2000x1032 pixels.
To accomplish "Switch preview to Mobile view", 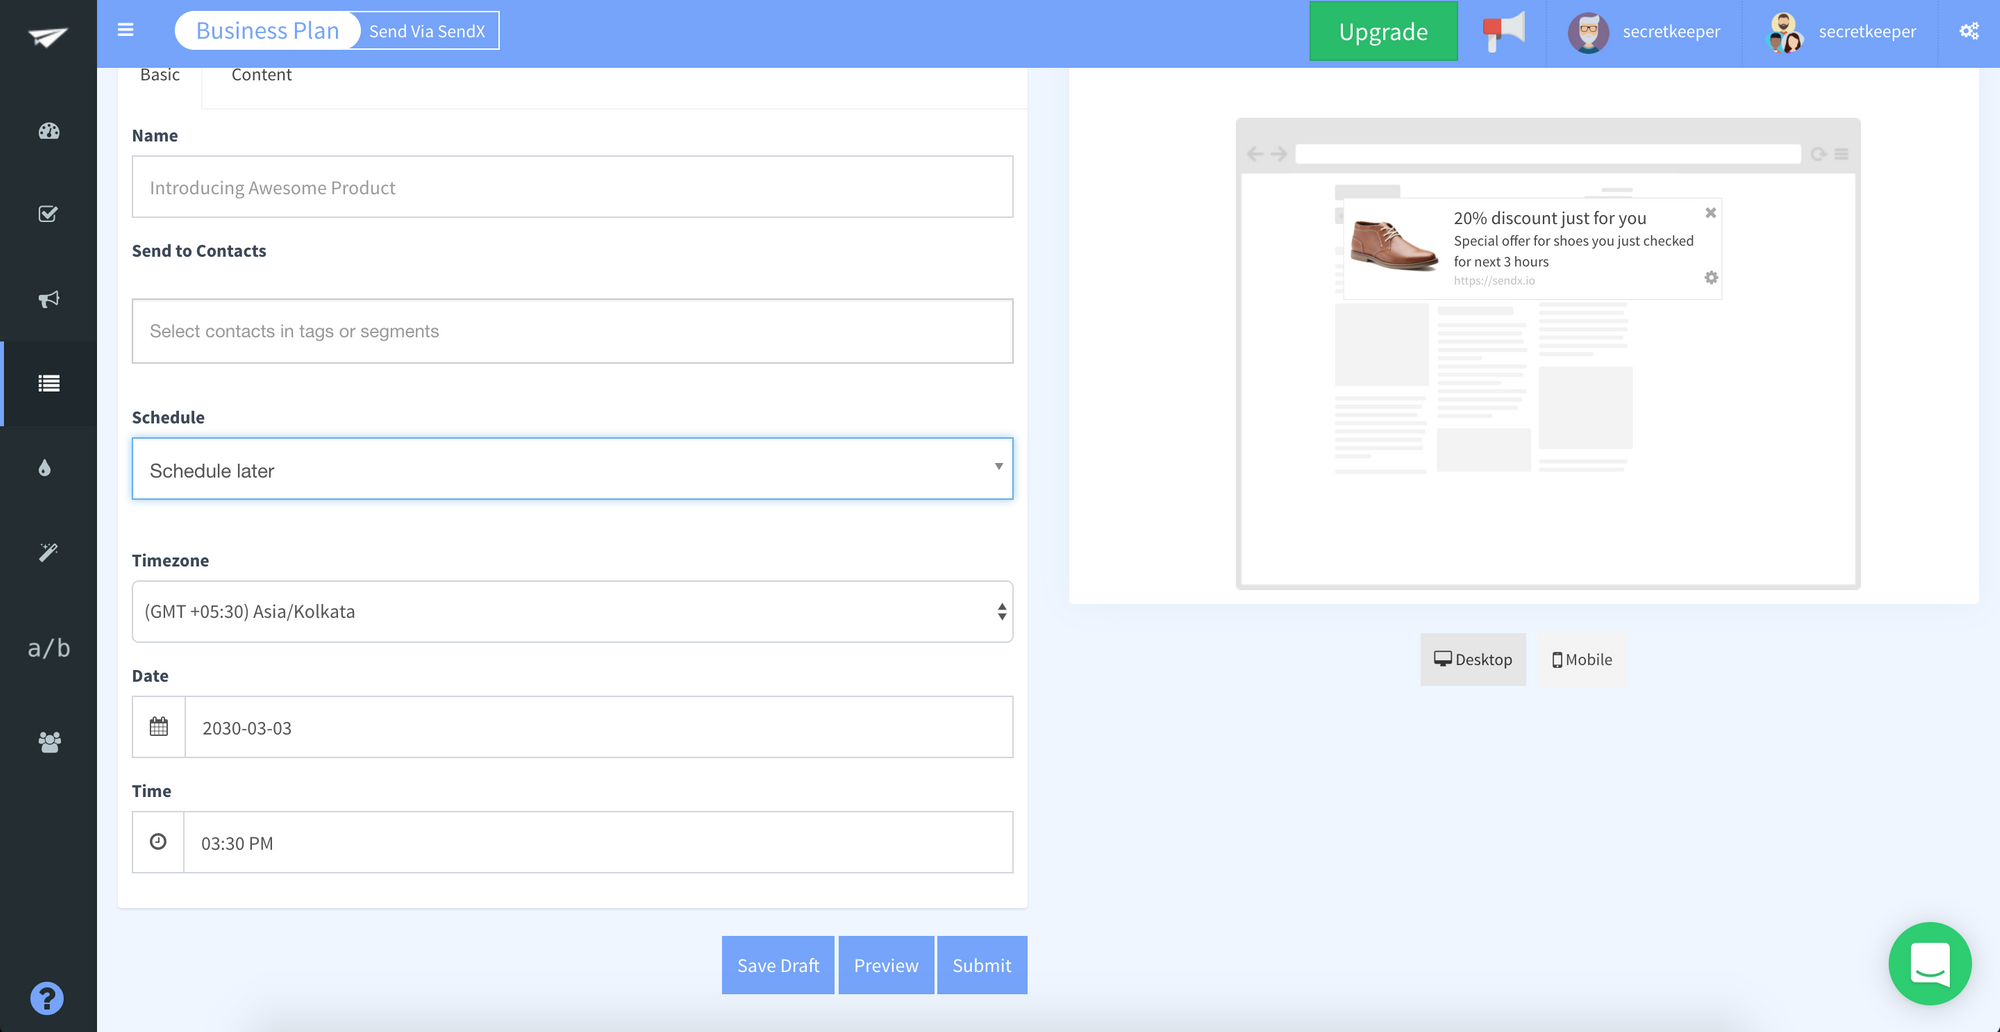I will point(1582,660).
